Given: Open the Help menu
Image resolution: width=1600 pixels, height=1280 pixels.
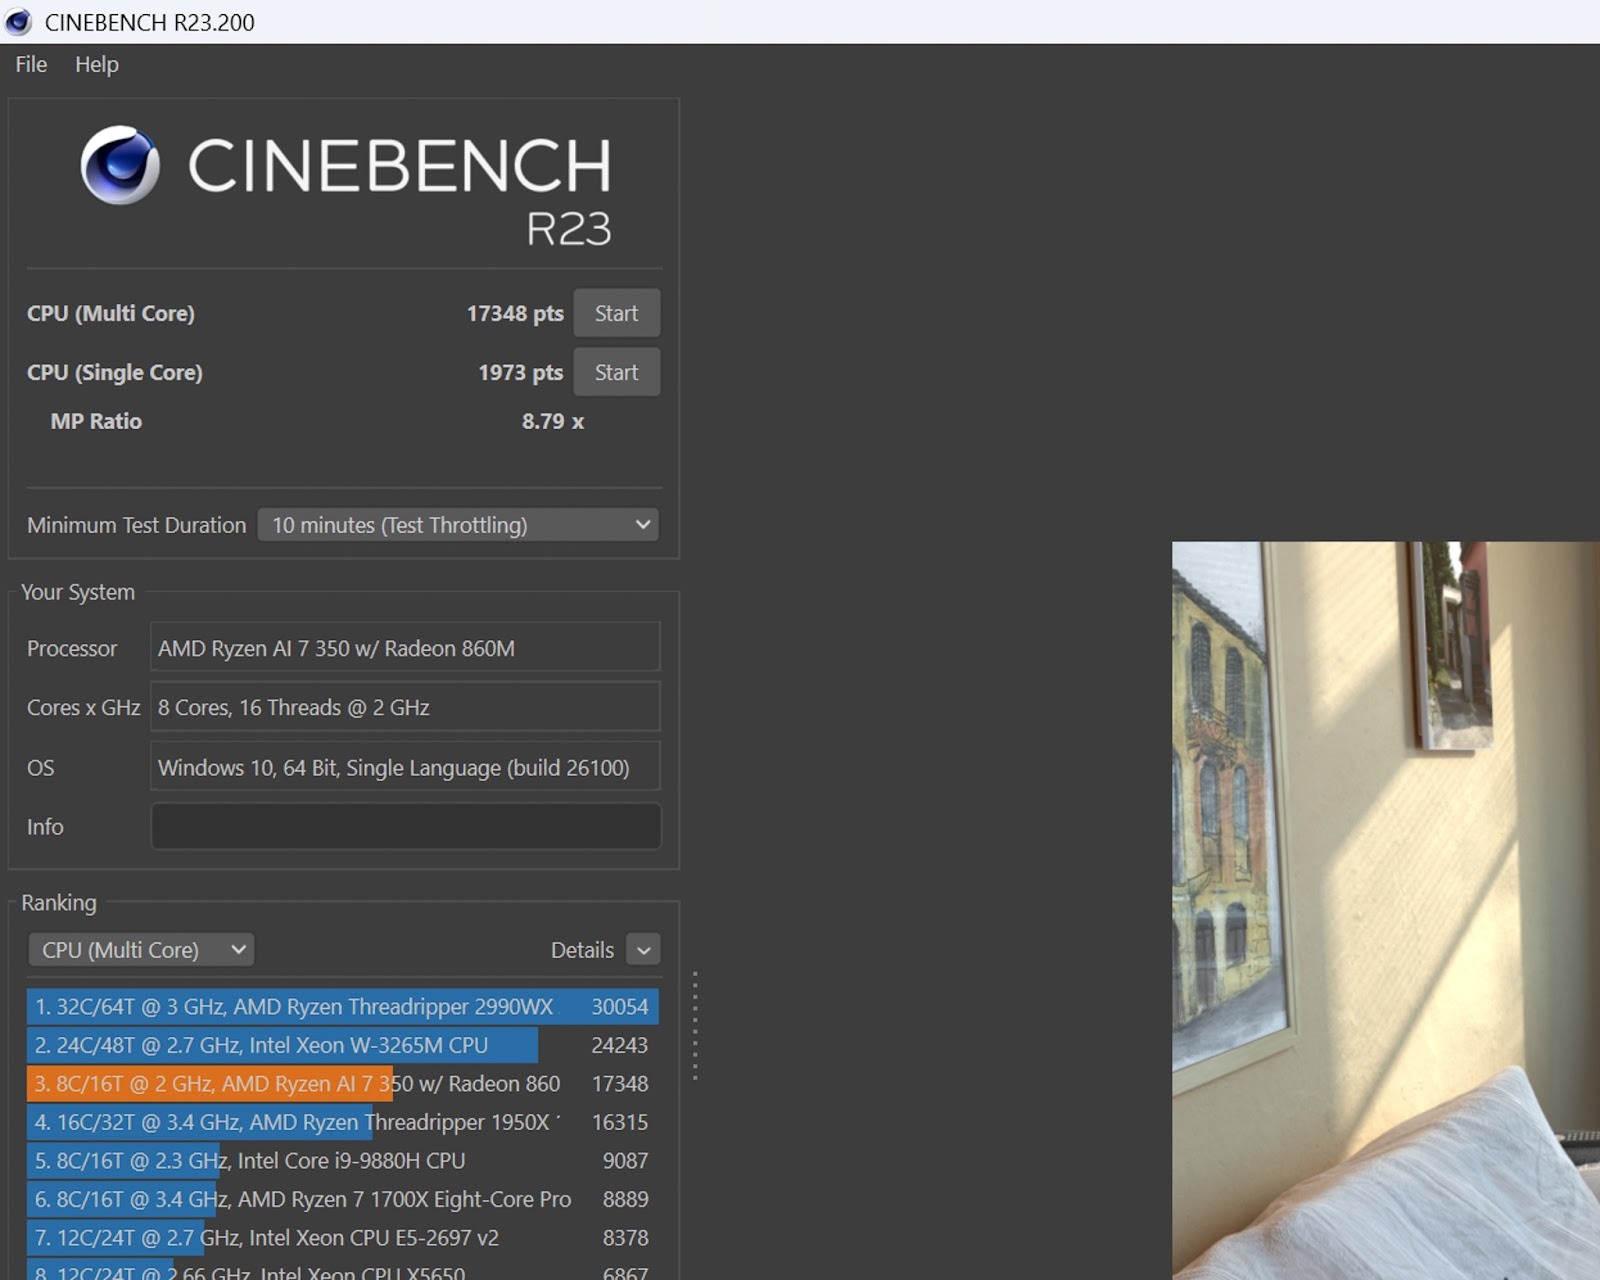Looking at the screenshot, I should (x=96, y=64).
